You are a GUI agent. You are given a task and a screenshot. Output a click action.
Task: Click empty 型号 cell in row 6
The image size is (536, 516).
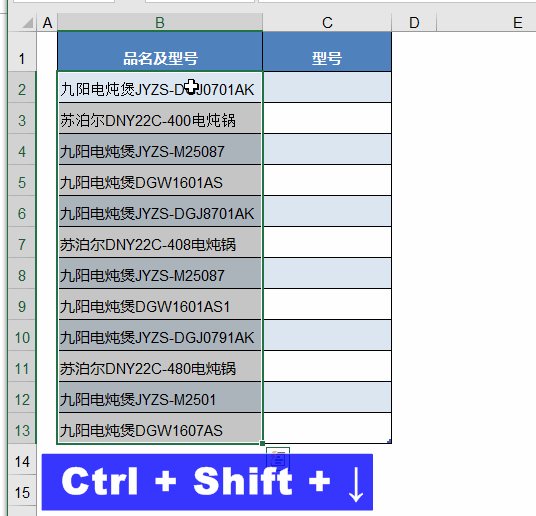[x=327, y=212]
